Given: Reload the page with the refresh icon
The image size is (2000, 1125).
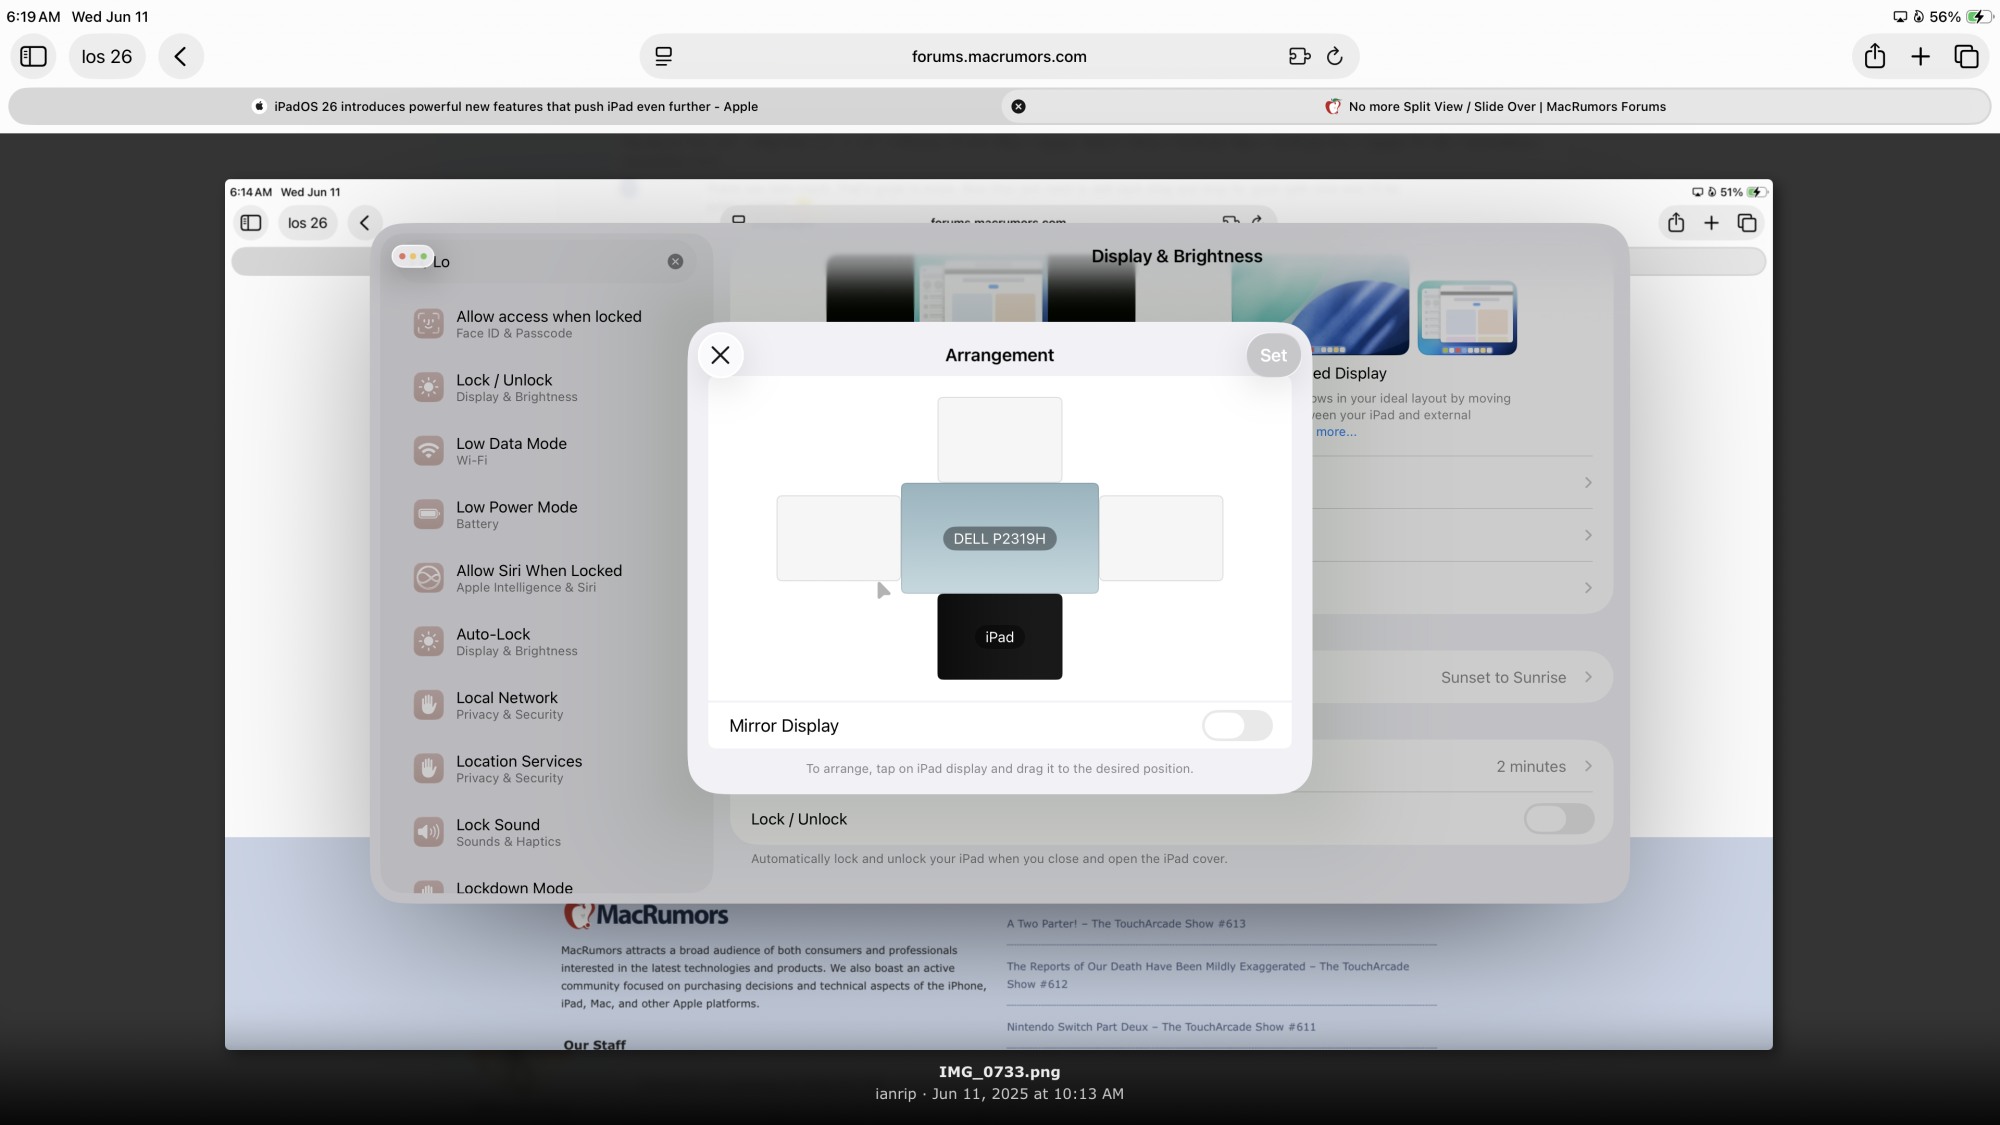Looking at the screenshot, I should [1334, 56].
